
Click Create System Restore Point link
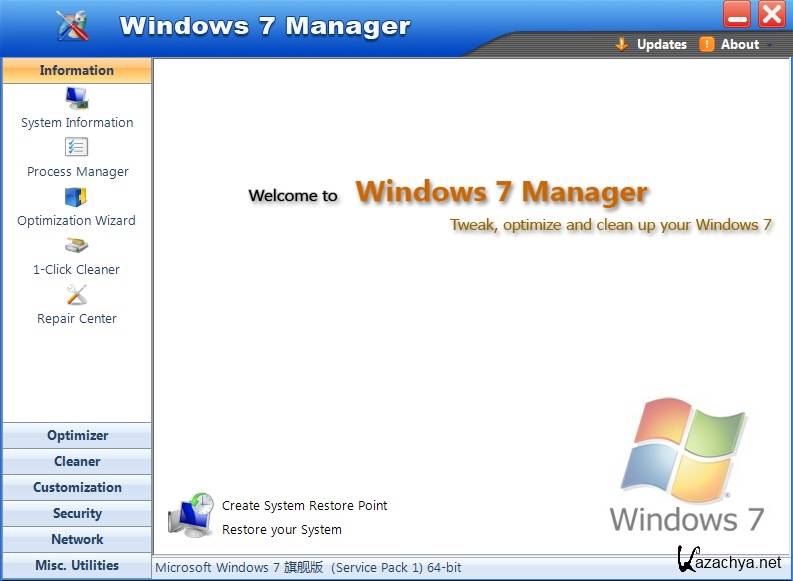point(304,506)
